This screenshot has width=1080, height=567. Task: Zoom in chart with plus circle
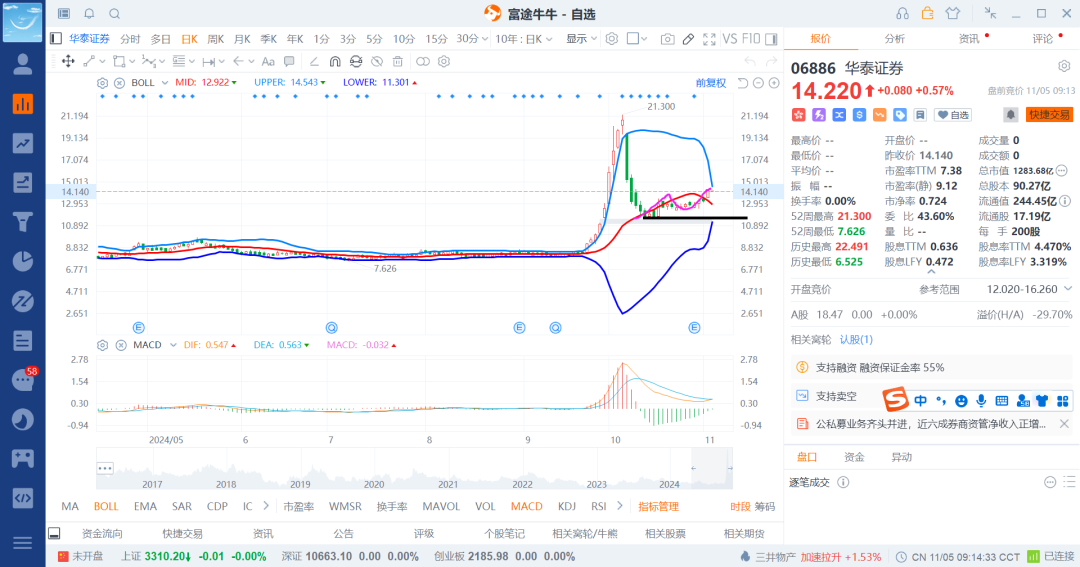coord(774,83)
